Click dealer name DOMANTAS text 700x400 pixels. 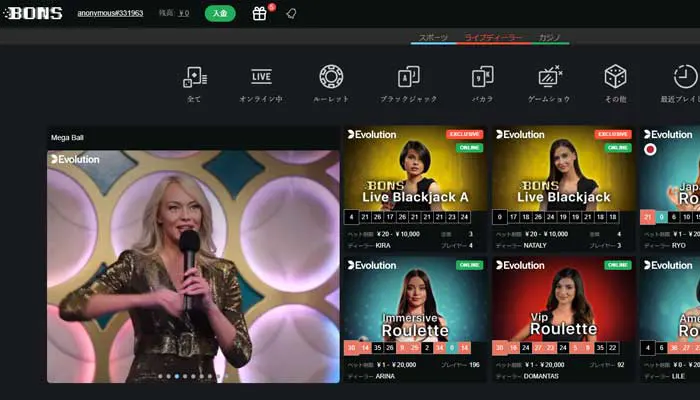tap(541, 376)
